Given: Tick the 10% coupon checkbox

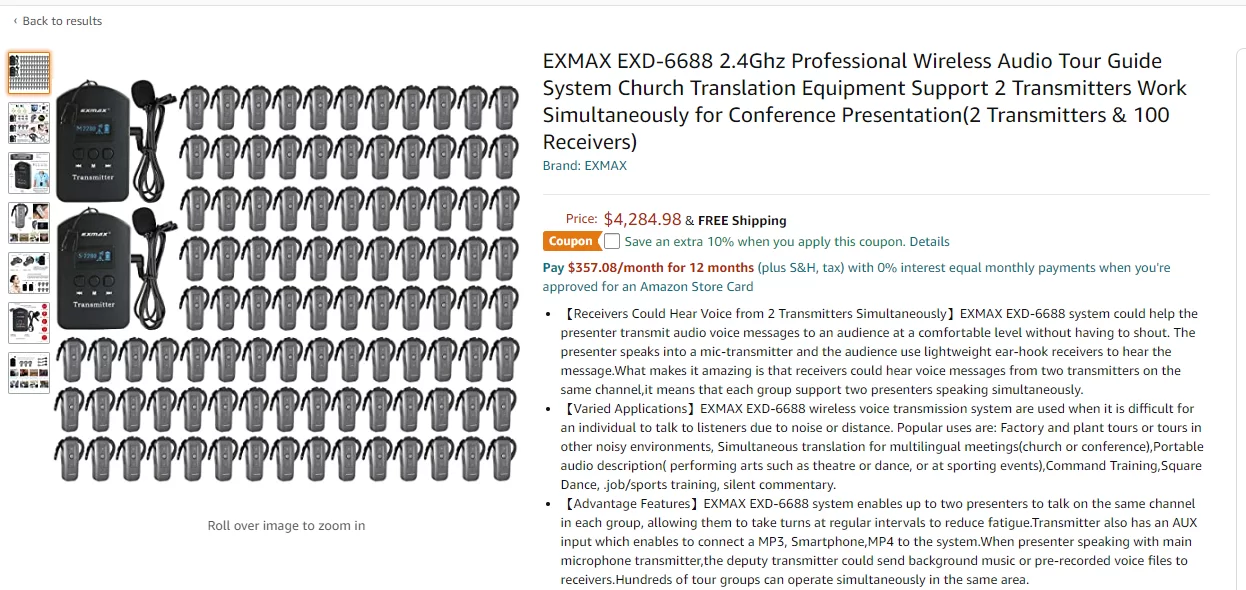Looking at the screenshot, I should [612, 241].
